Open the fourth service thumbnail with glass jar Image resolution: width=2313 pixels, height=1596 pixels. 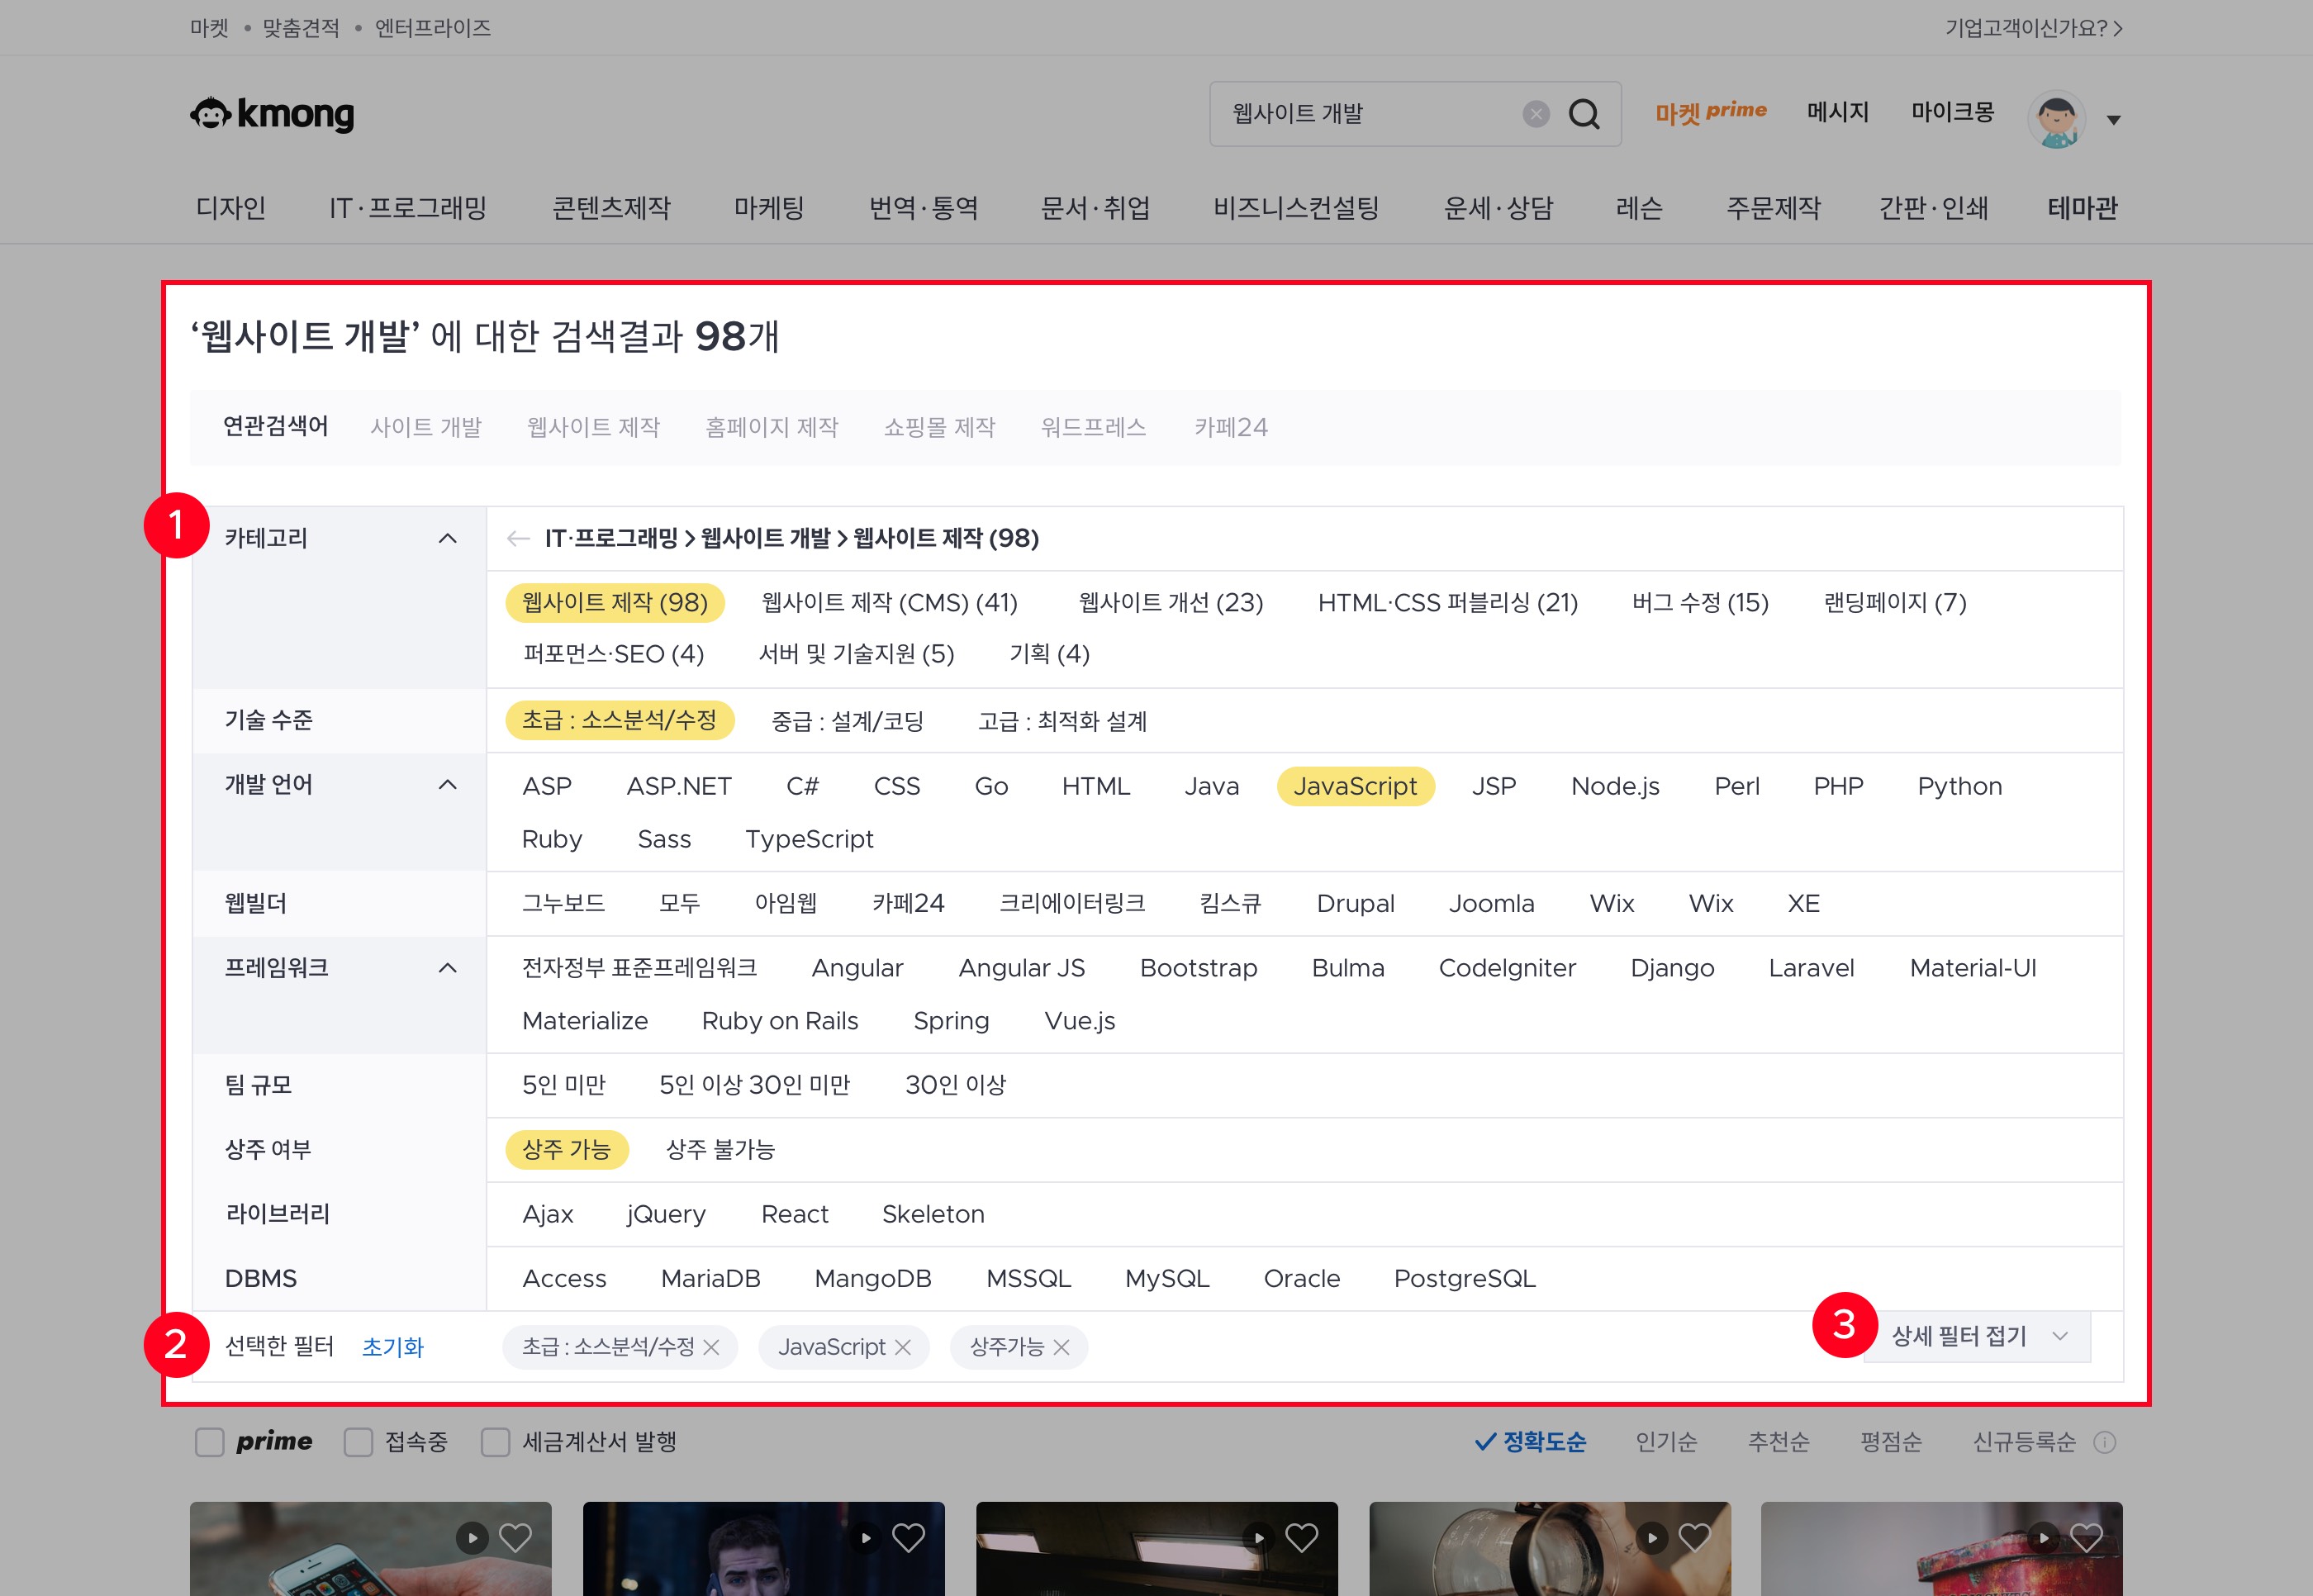(x=1549, y=1549)
